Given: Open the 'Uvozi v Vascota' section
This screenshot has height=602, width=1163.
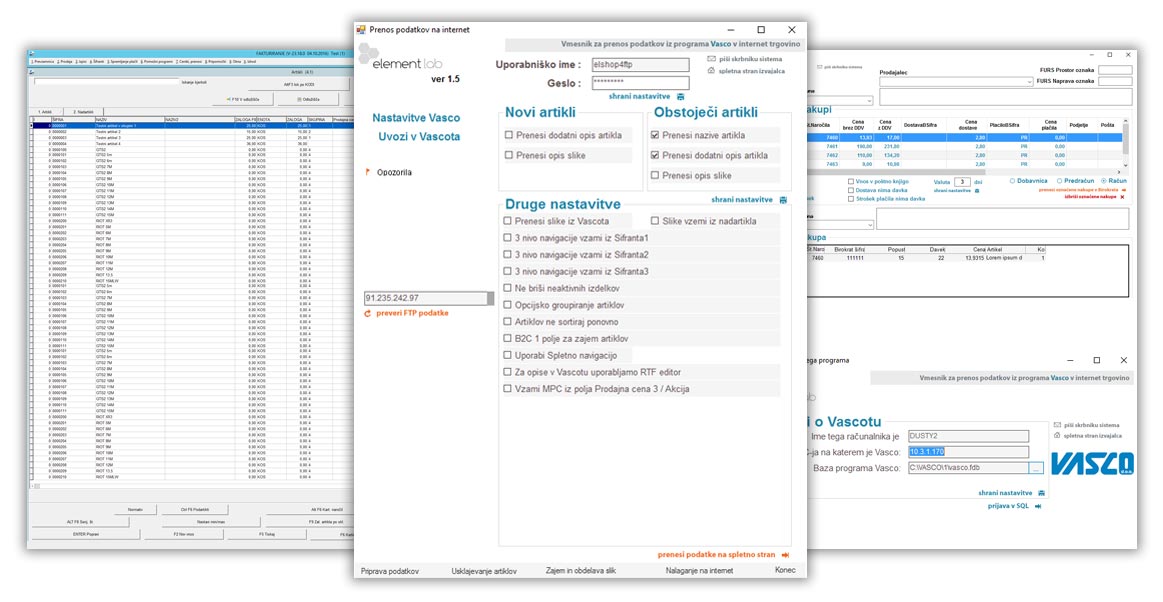Looking at the screenshot, I should 419,136.
